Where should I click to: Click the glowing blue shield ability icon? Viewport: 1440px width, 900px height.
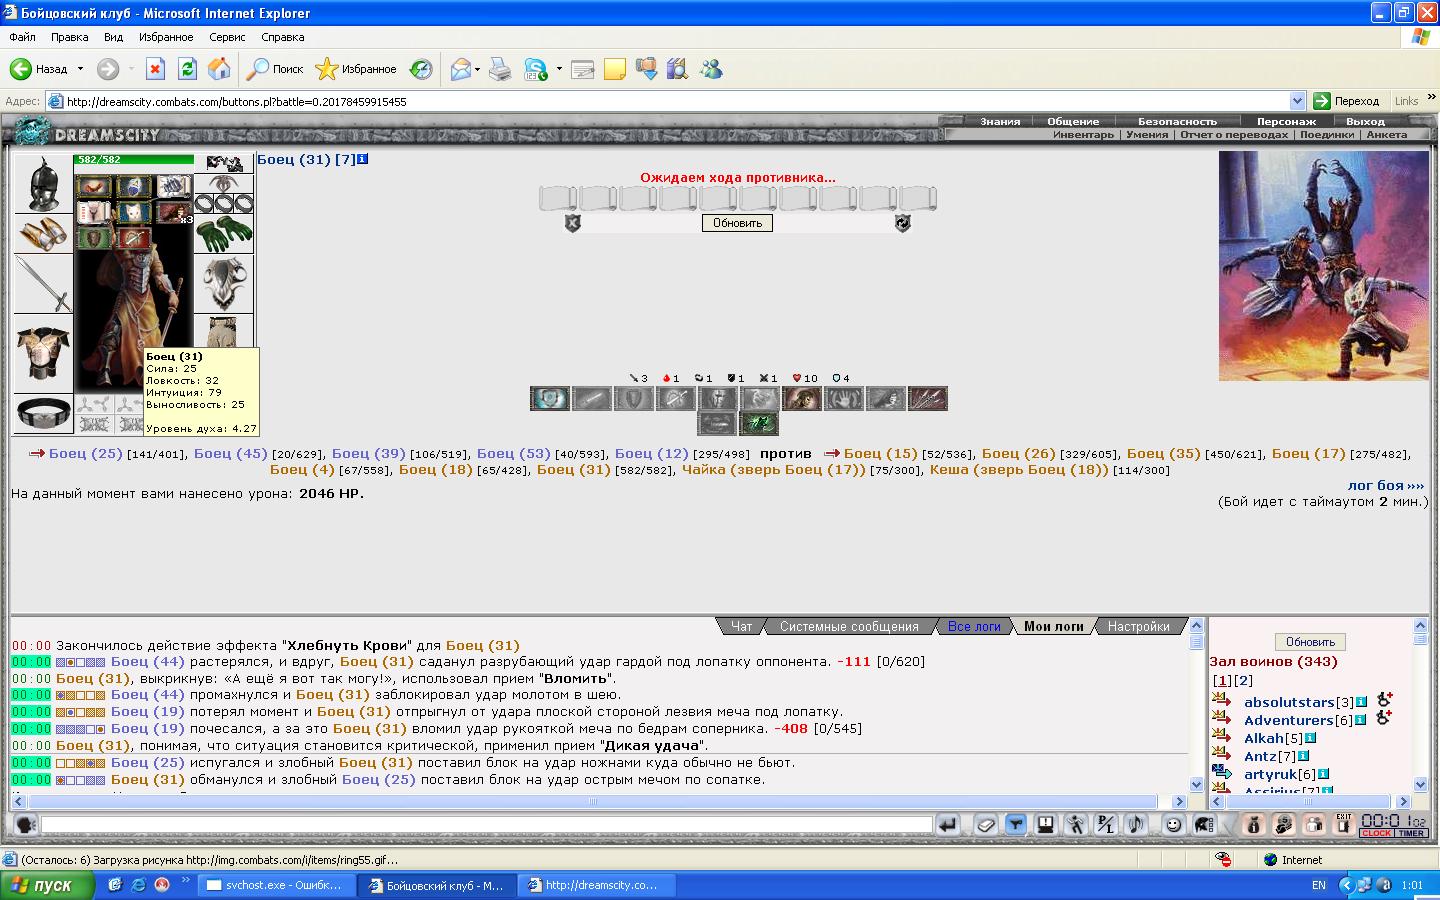pyautogui.click(x=550, y=399)
